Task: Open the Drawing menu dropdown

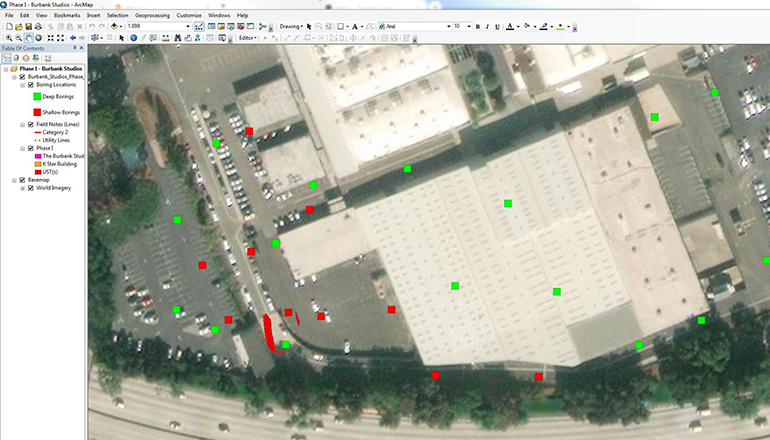Action: click(291, 27)
